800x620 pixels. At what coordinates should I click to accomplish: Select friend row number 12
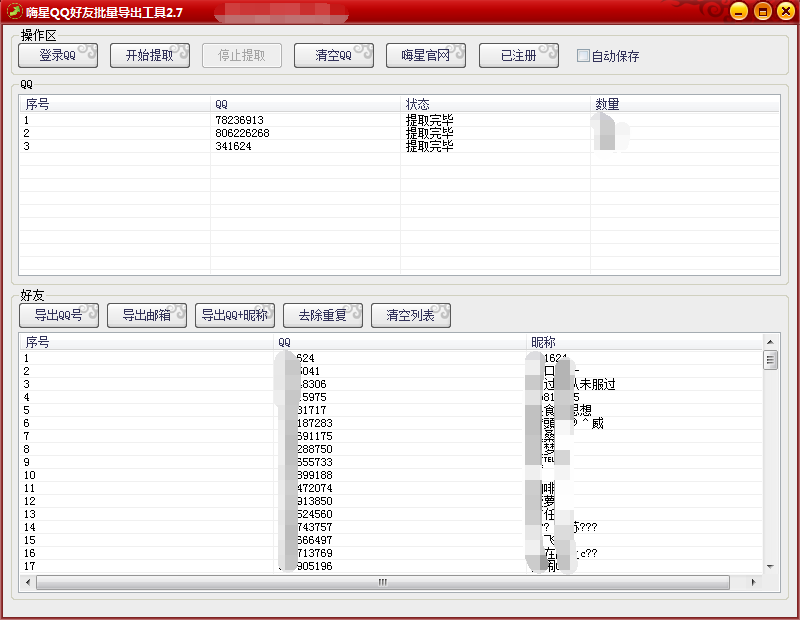[x=391, y=501]
